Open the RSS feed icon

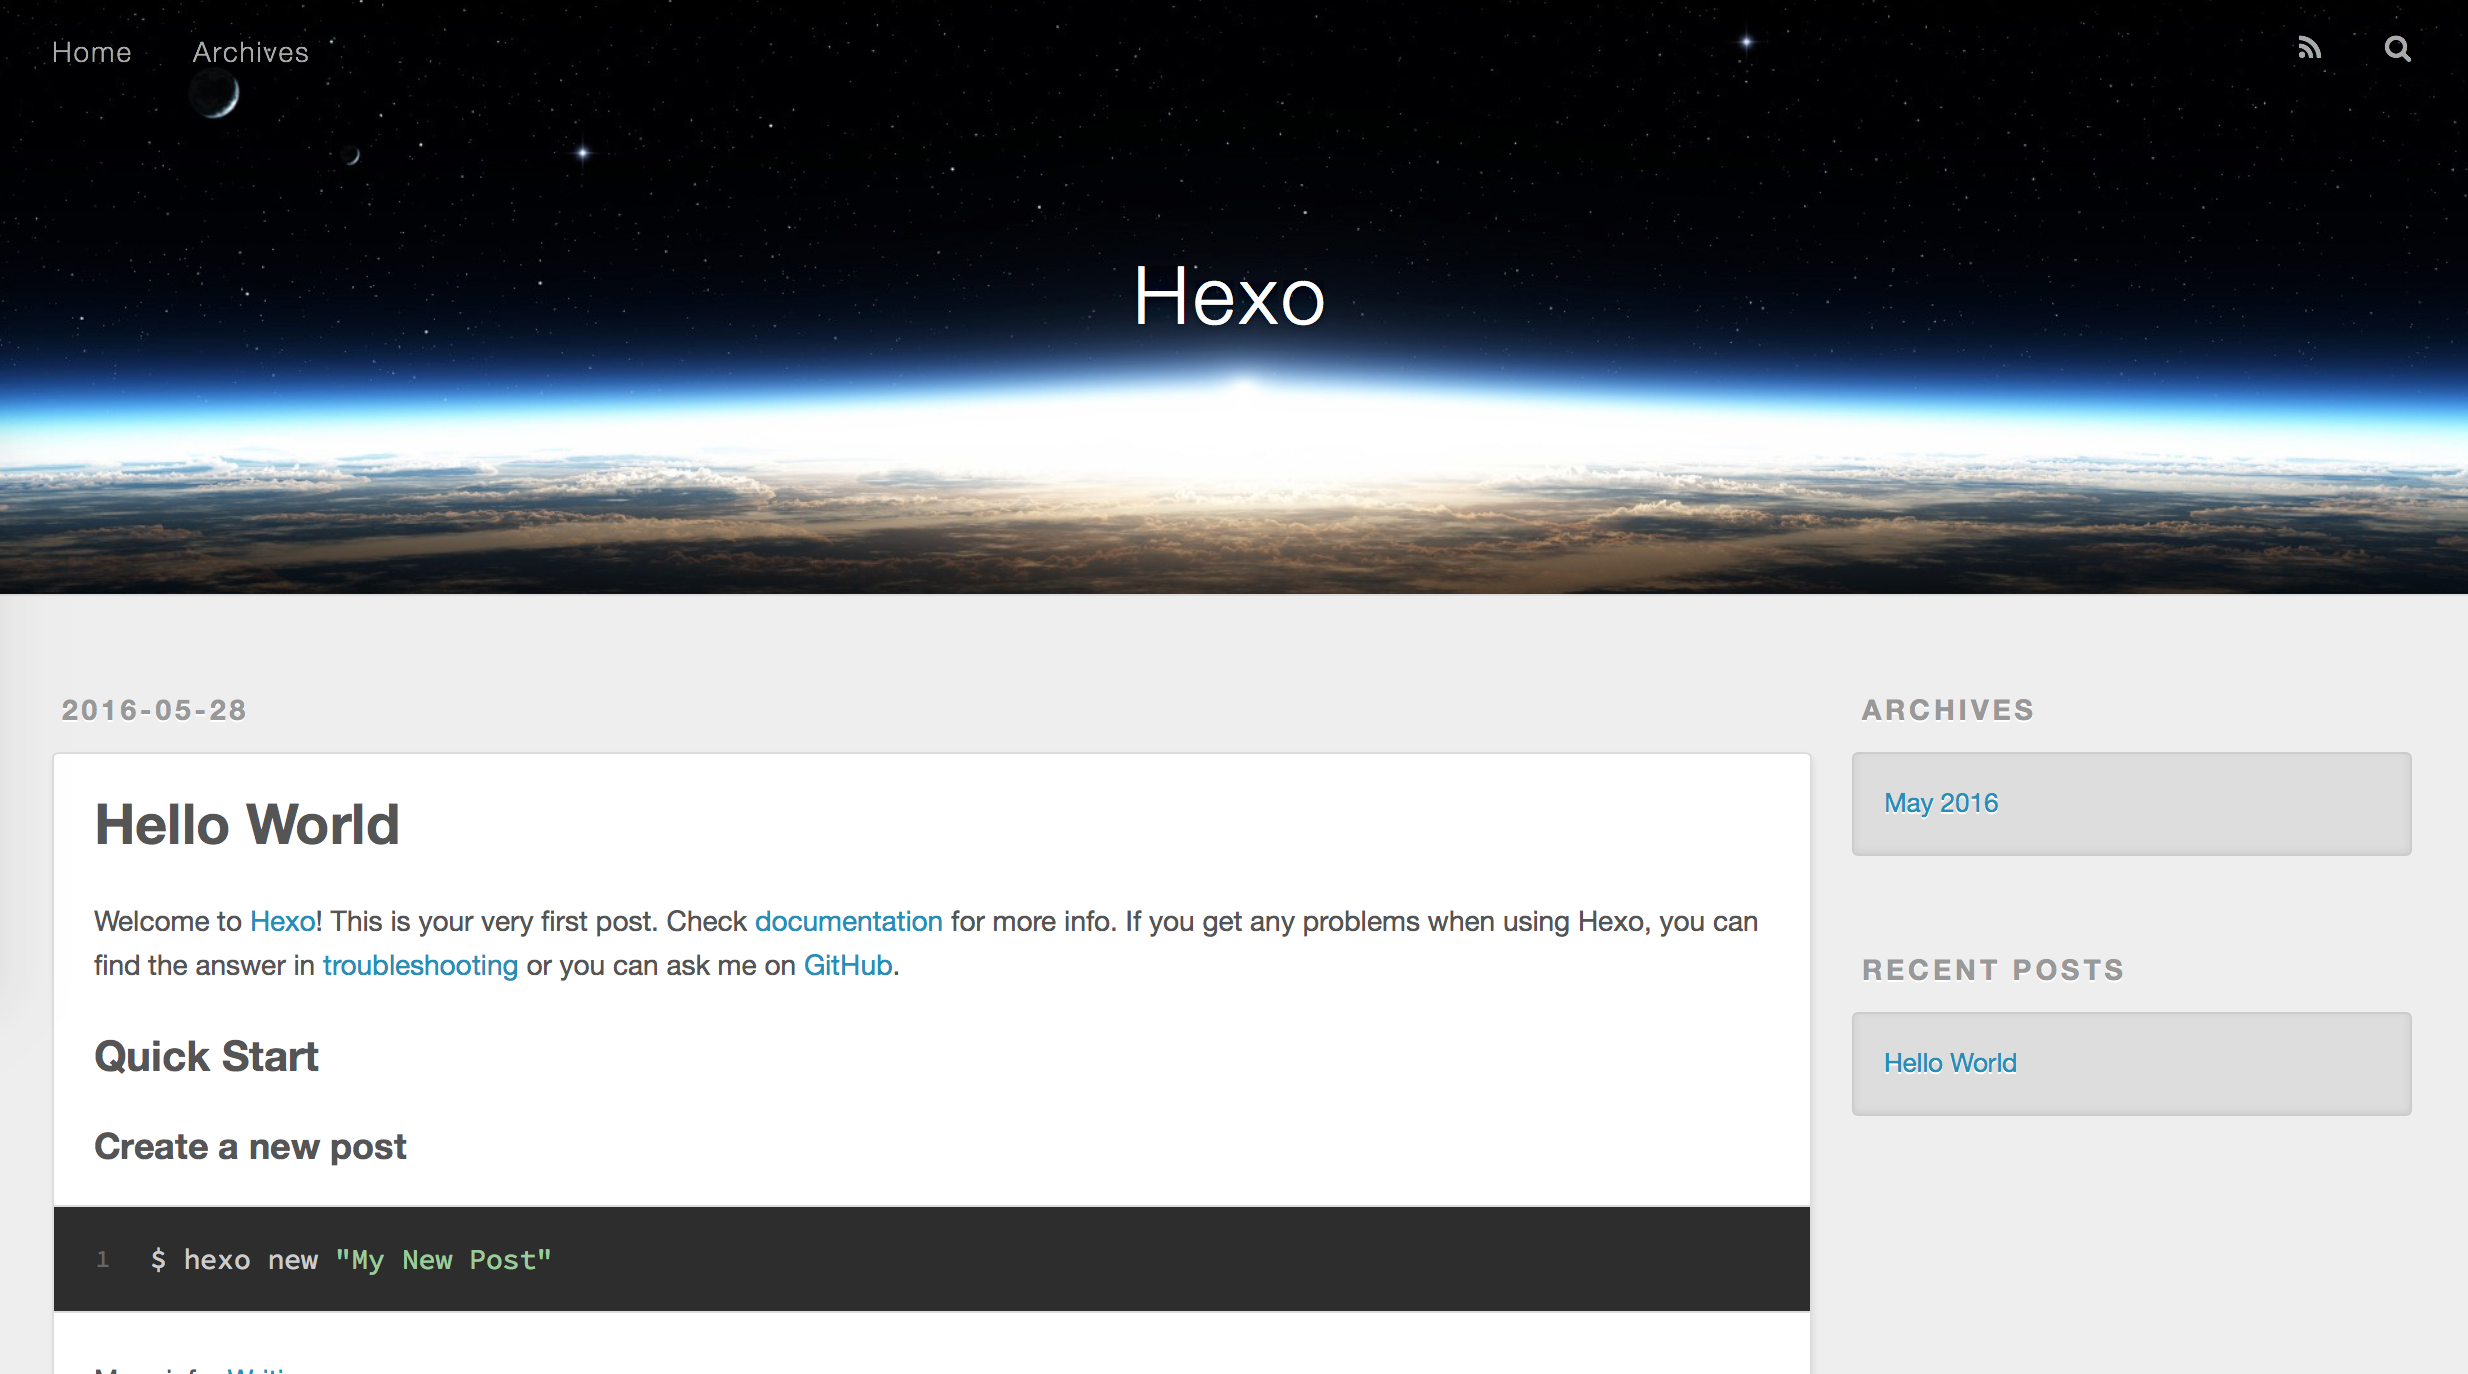point(2309,48)
